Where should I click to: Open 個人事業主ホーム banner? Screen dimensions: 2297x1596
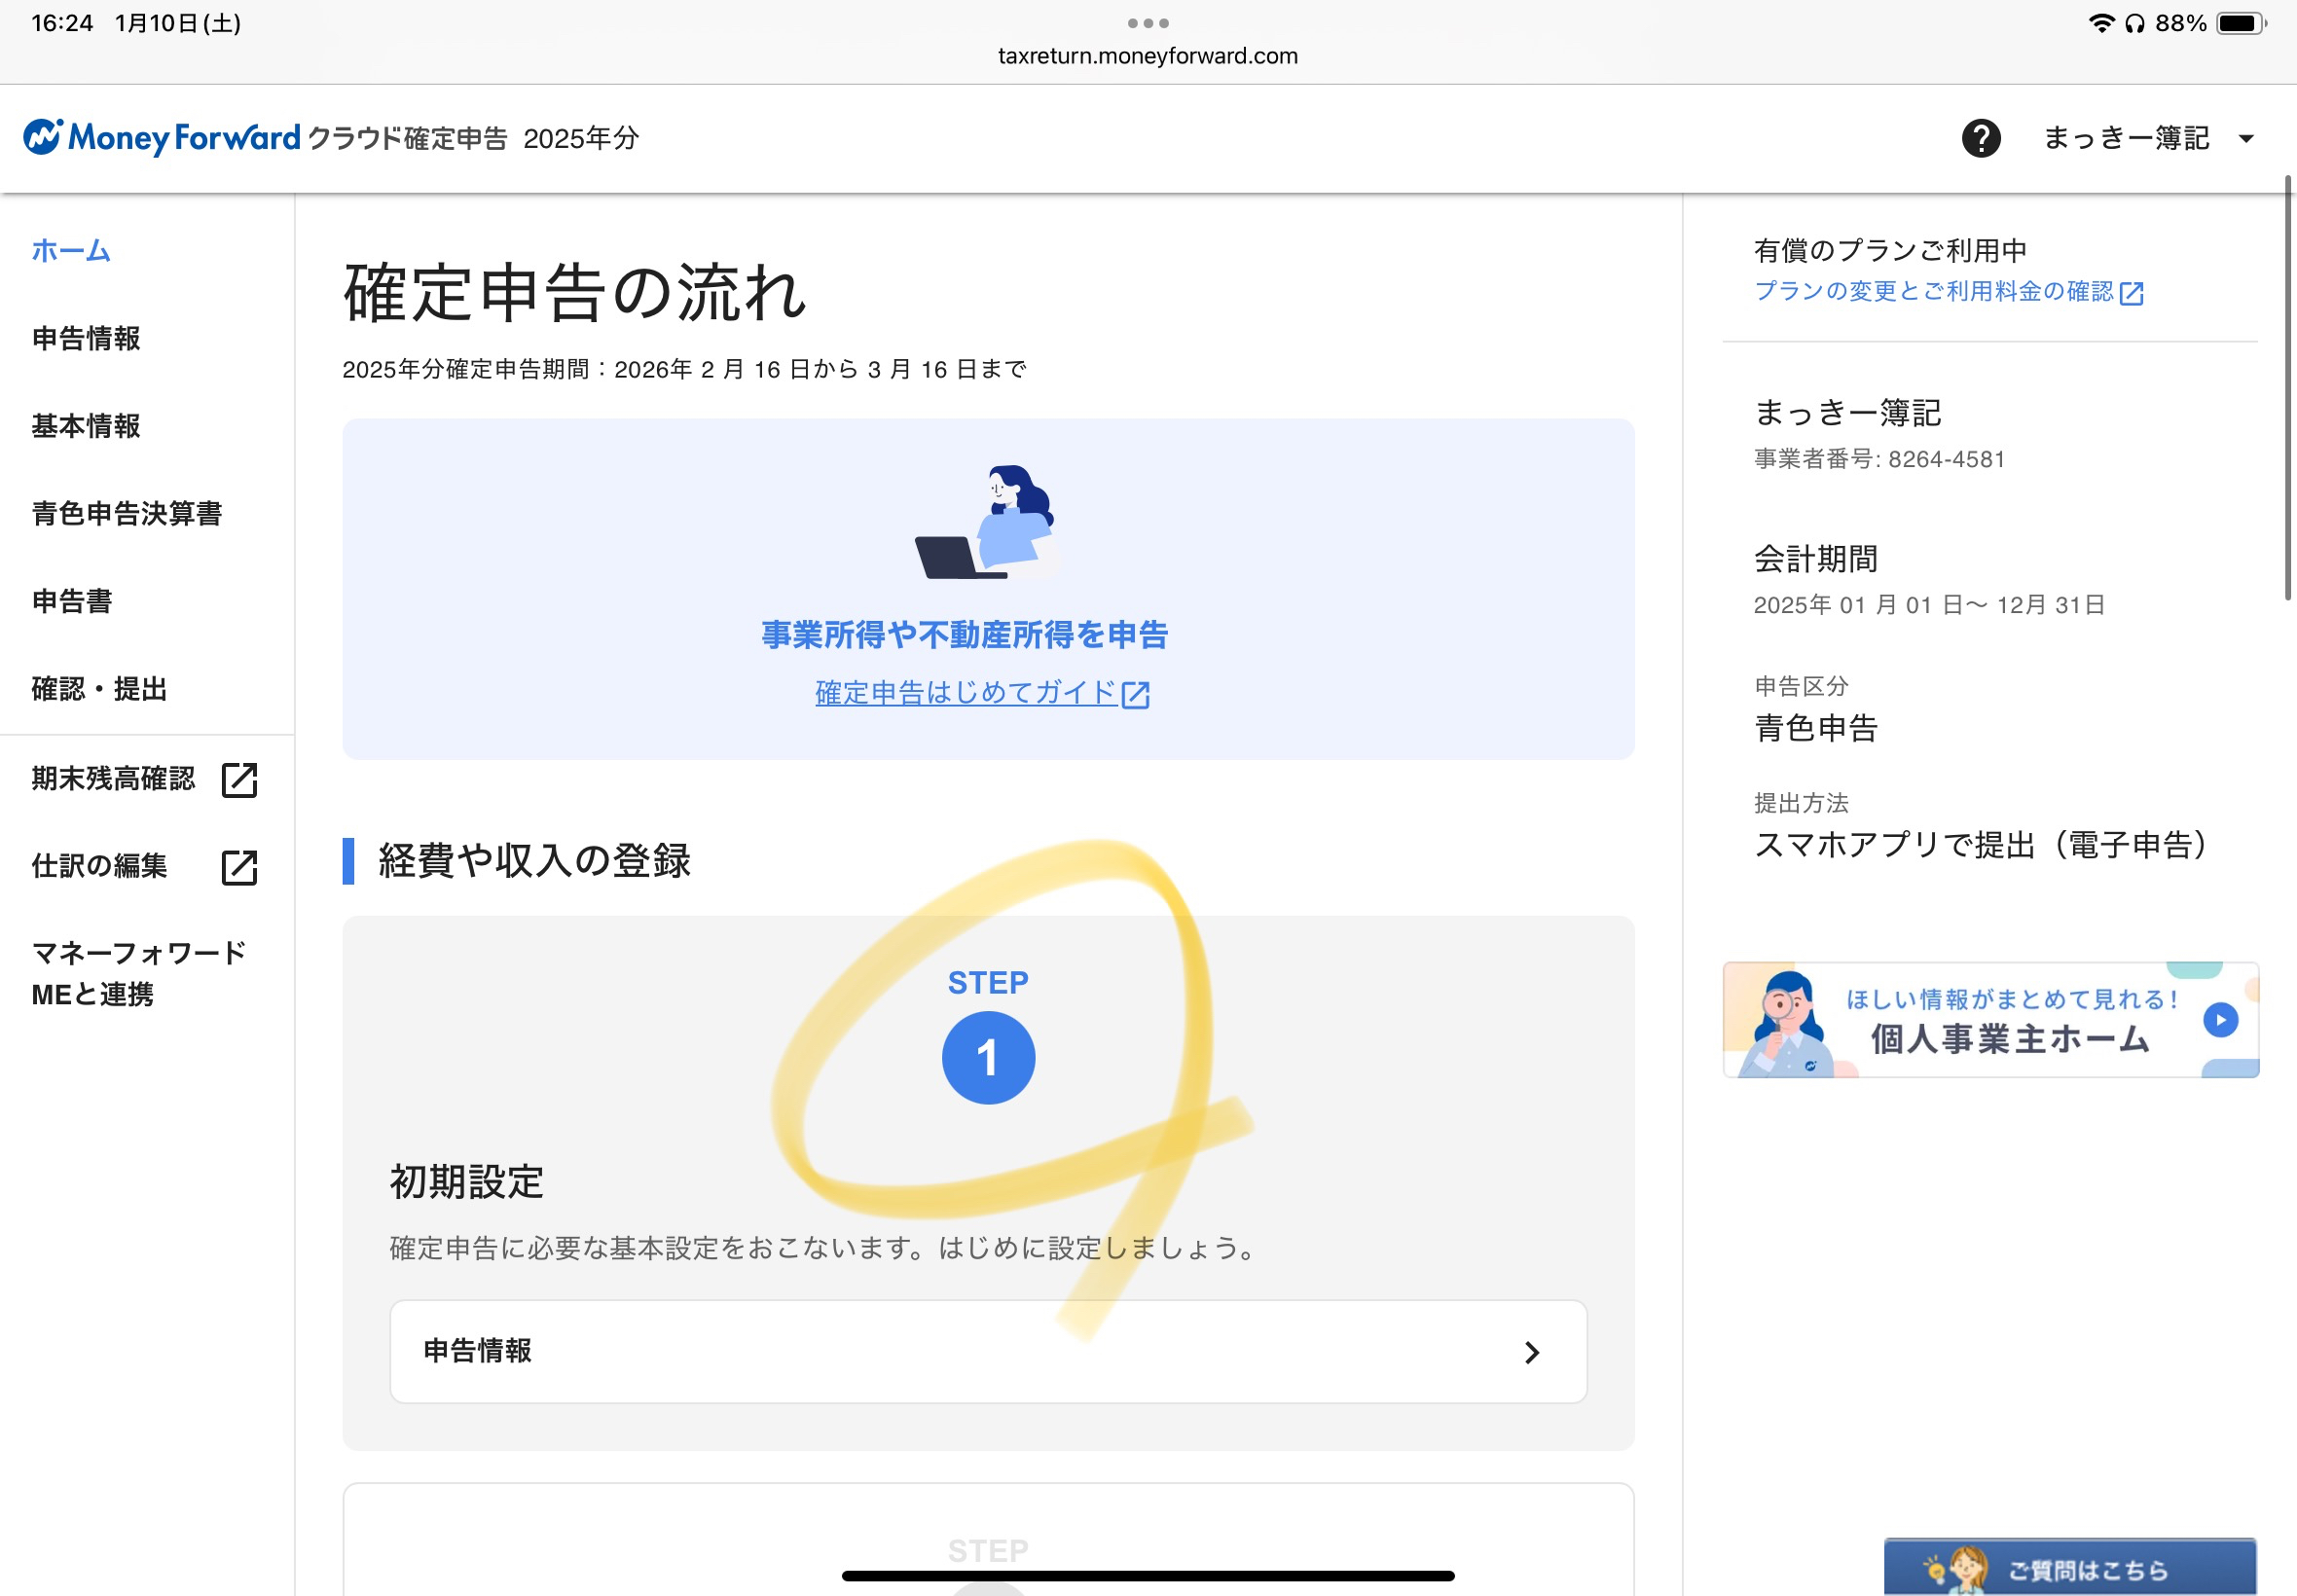click(x=1990, y=1020)
